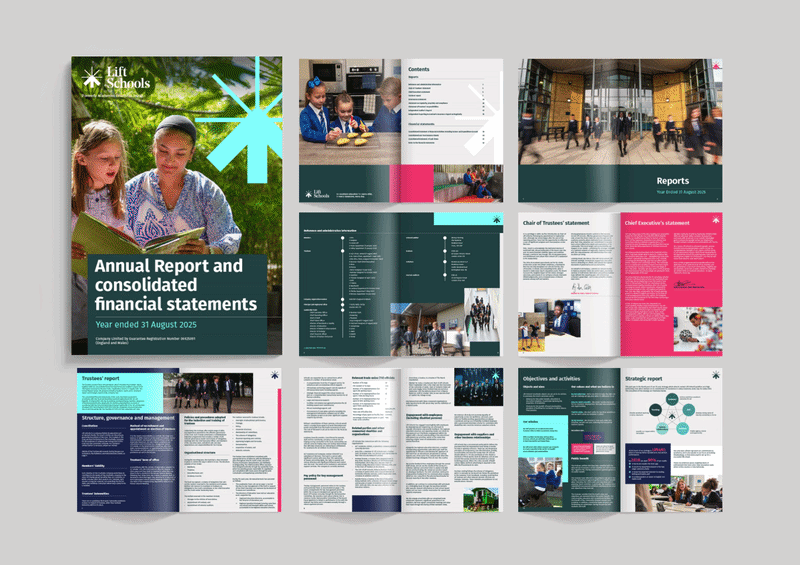Viewport: 800px width, 565px height.
Task: Select the 'Year ended 31 August 2025' cover subtitle
Action: click(x=146, y=325)
